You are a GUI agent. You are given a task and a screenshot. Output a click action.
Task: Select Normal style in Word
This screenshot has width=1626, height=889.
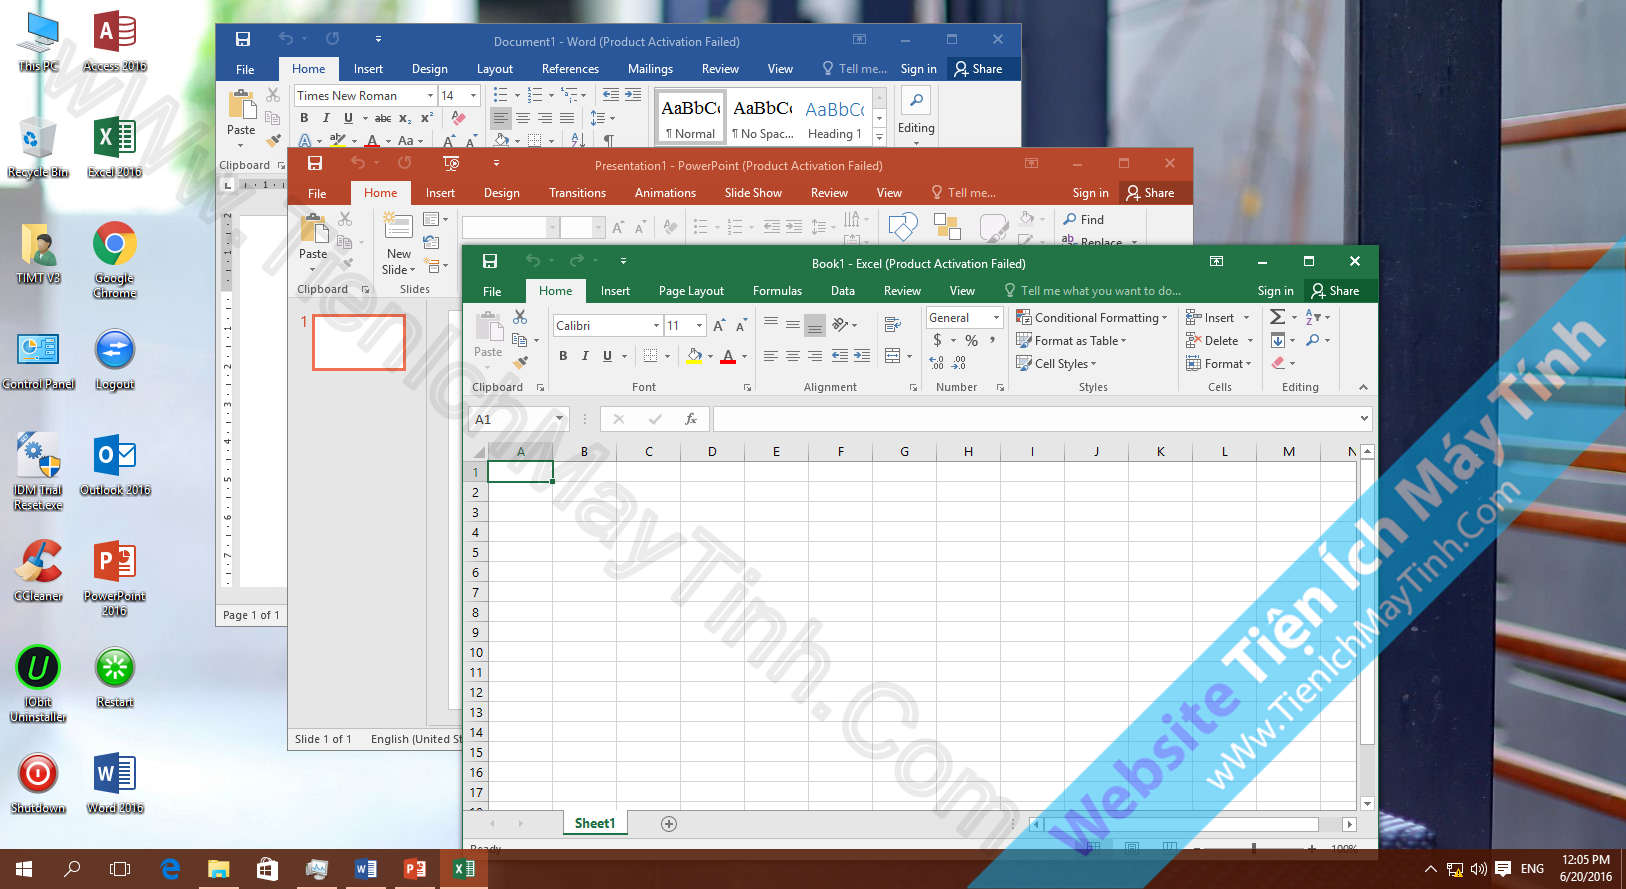690,118
